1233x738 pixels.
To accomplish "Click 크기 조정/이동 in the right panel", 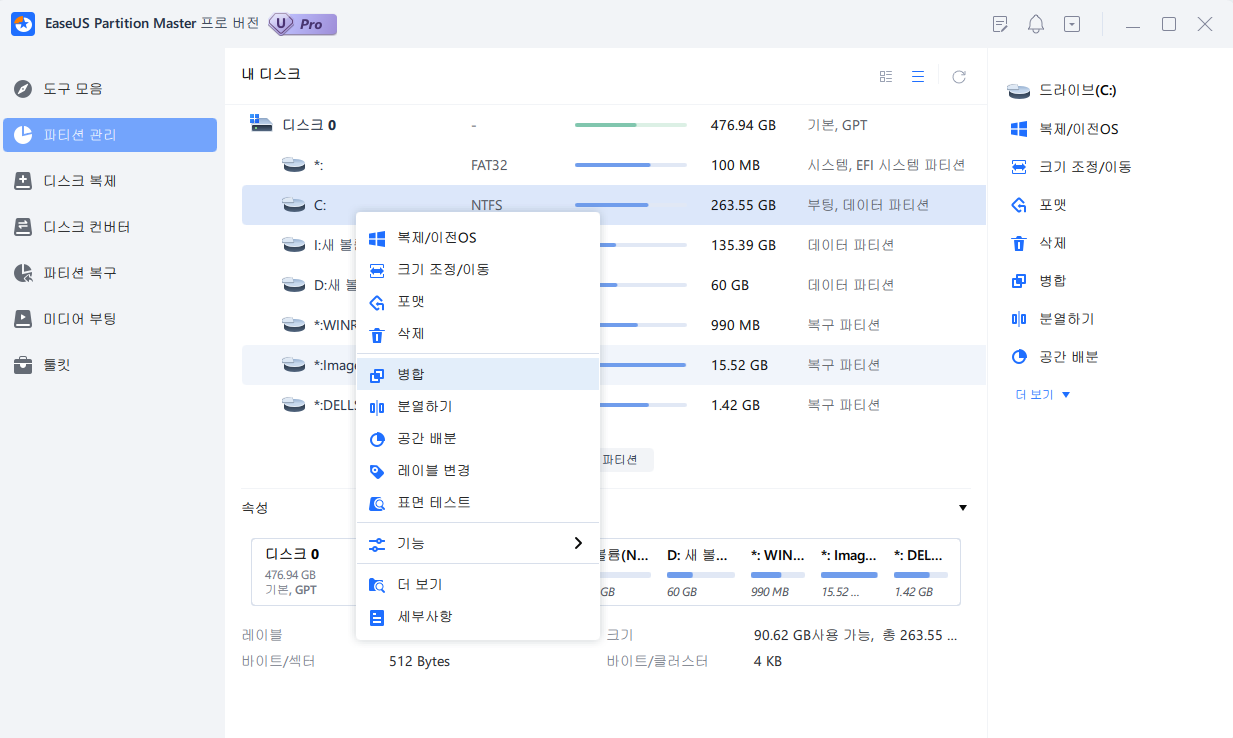I will (x=1071, y=167).
